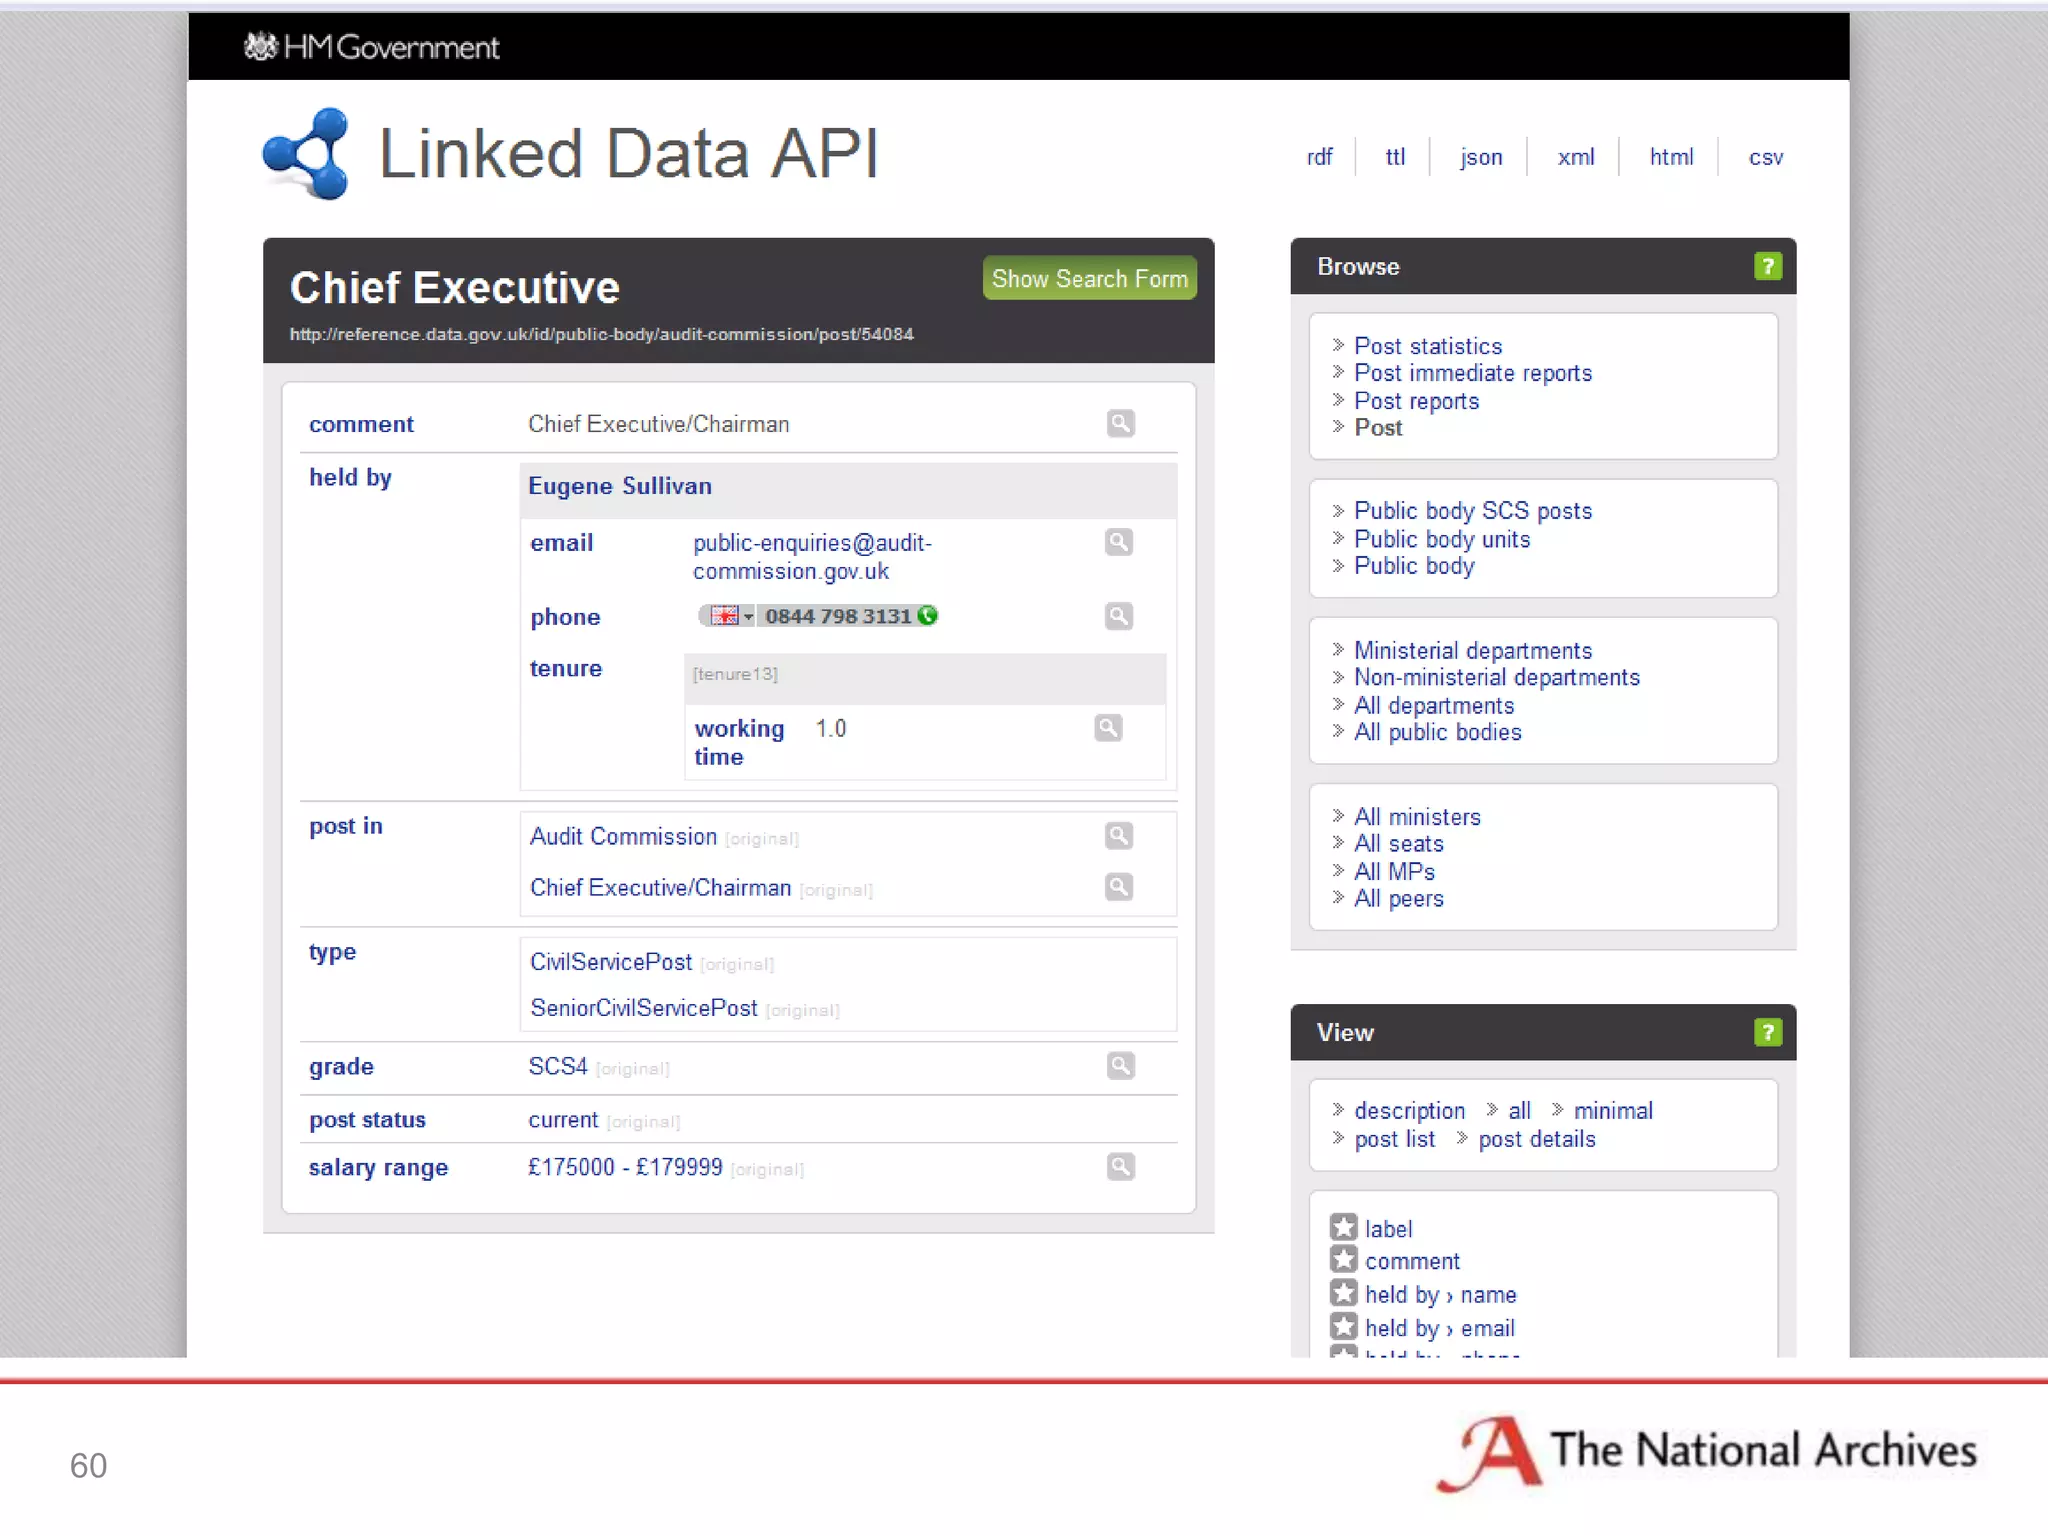Click magnifier icon in salary range row
This screenshot has width=2048, height=1536.
pyautogui.click(x=1120, y=1166)
